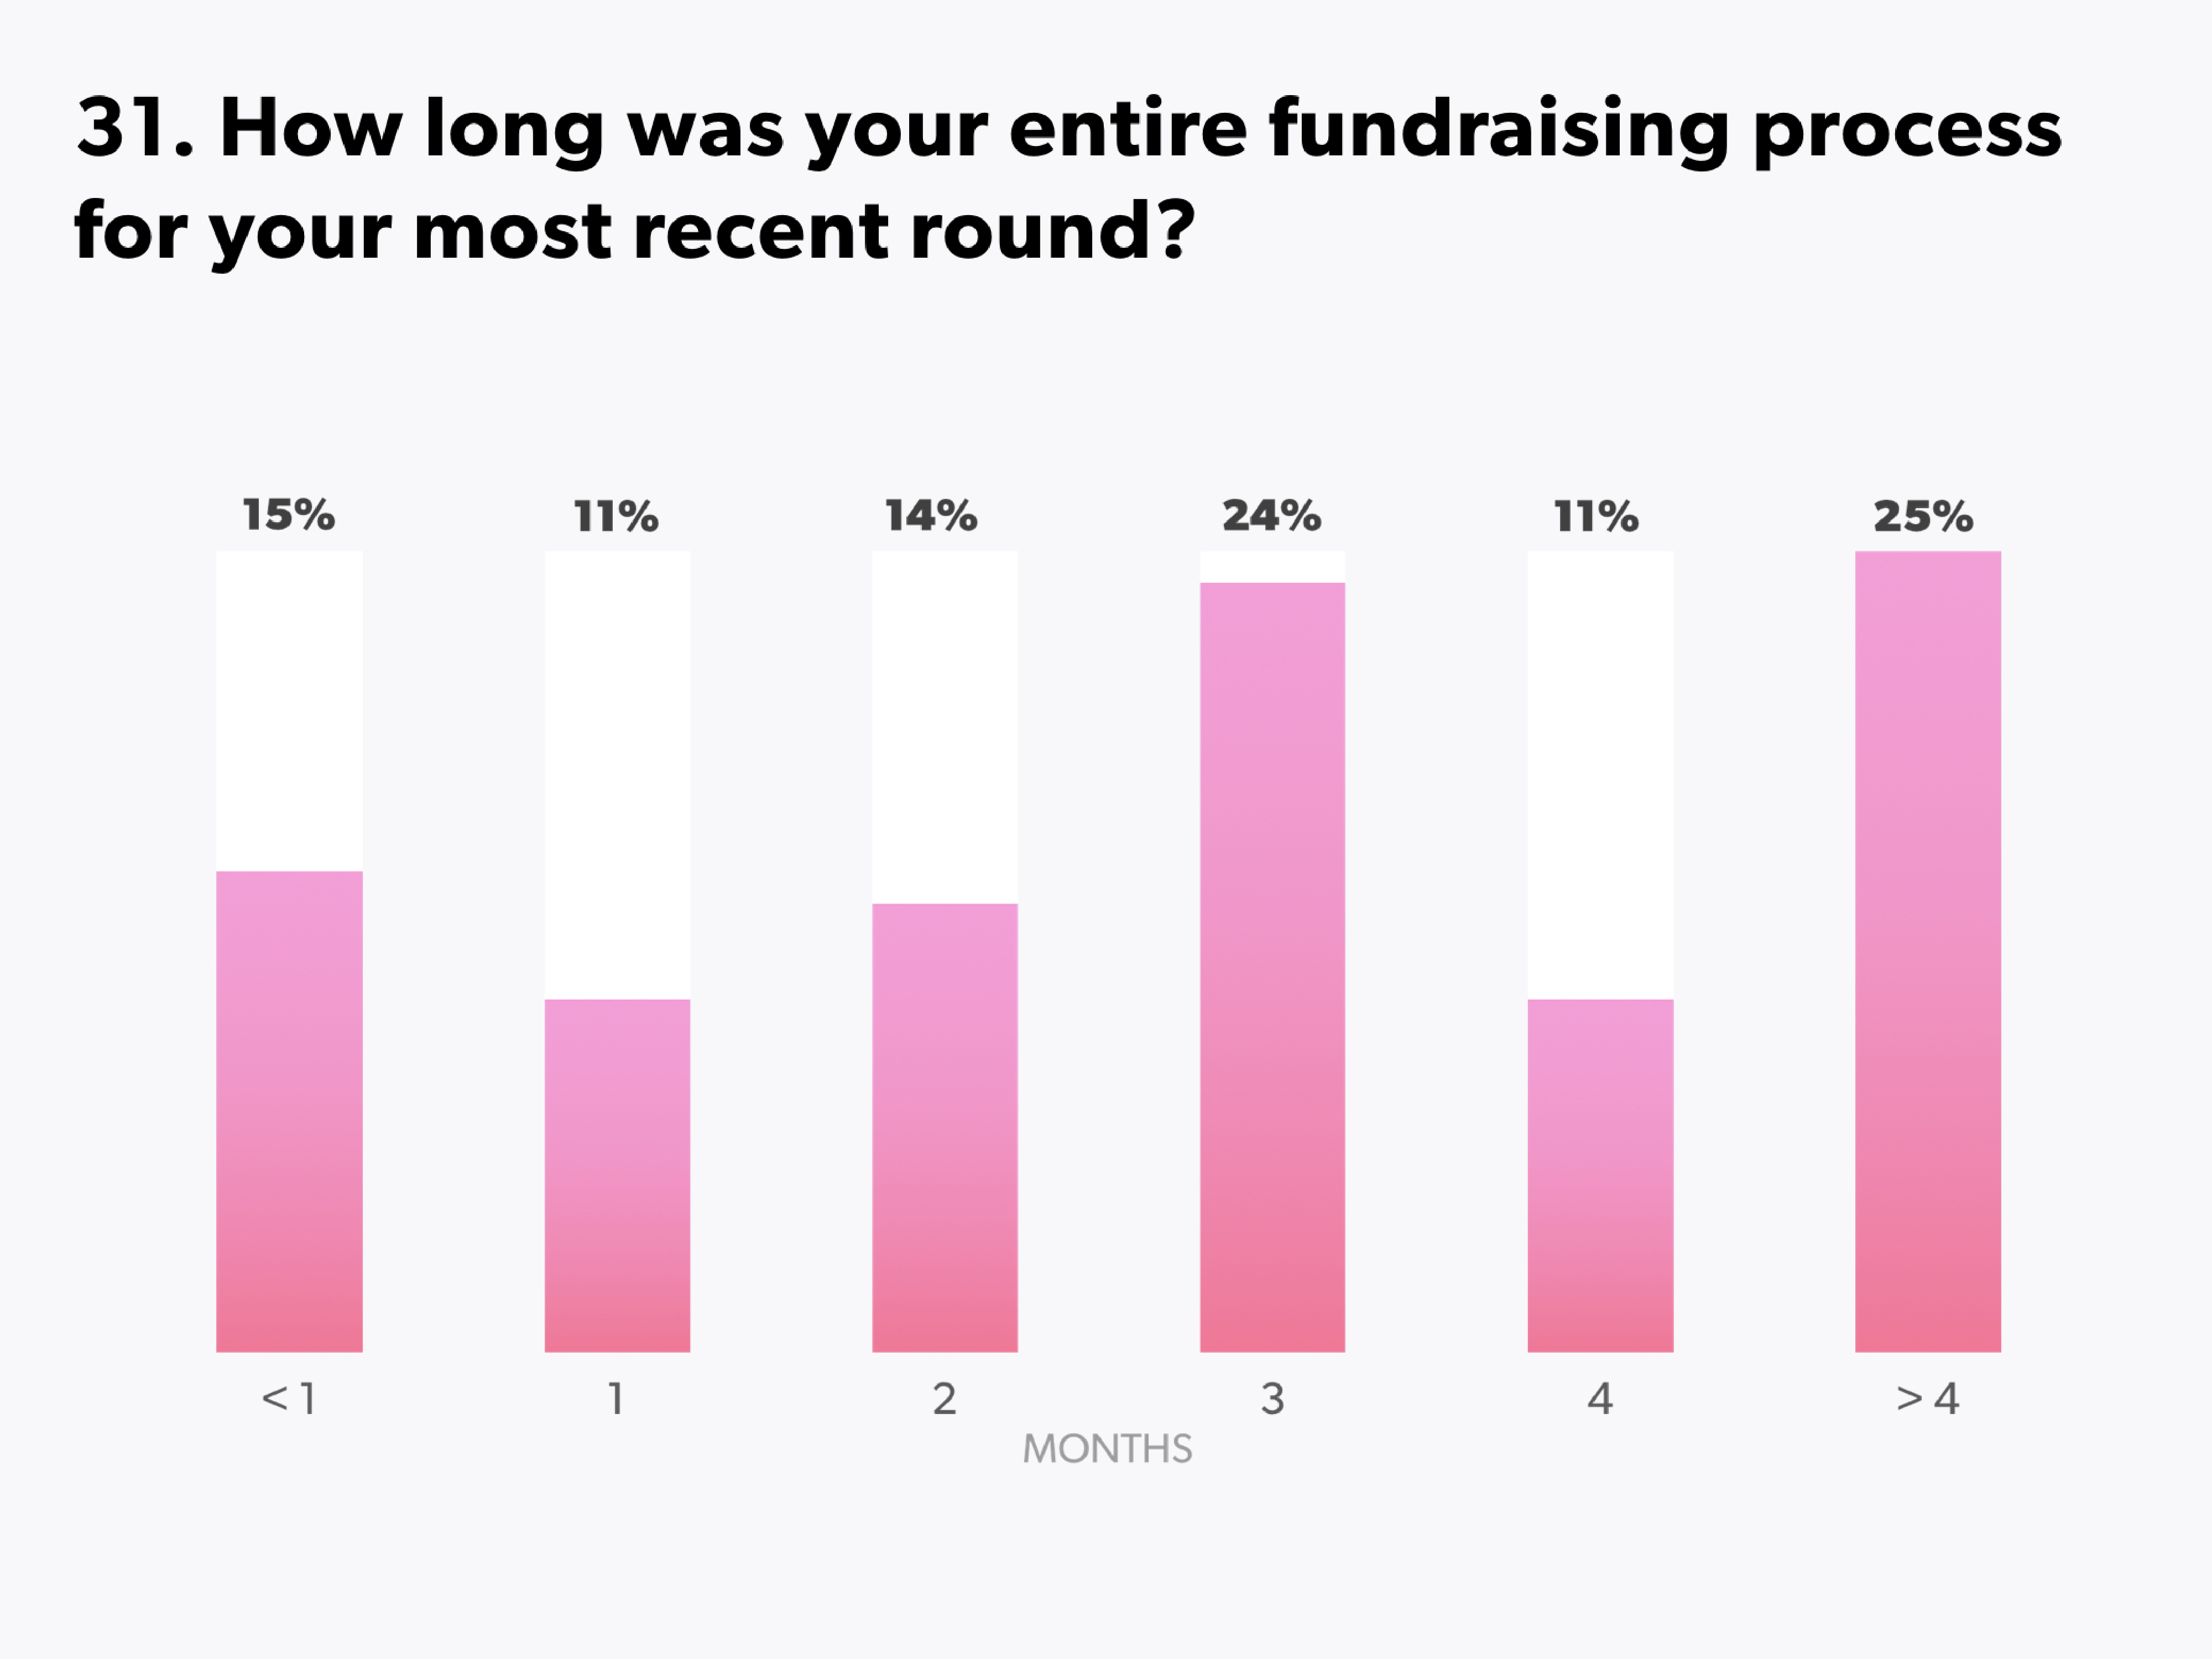Viewport: 2212px width, 1659px height.
Task: Click the 11% label above the 1-month bar
Action: pyautogui.click(x=616, y=517)
